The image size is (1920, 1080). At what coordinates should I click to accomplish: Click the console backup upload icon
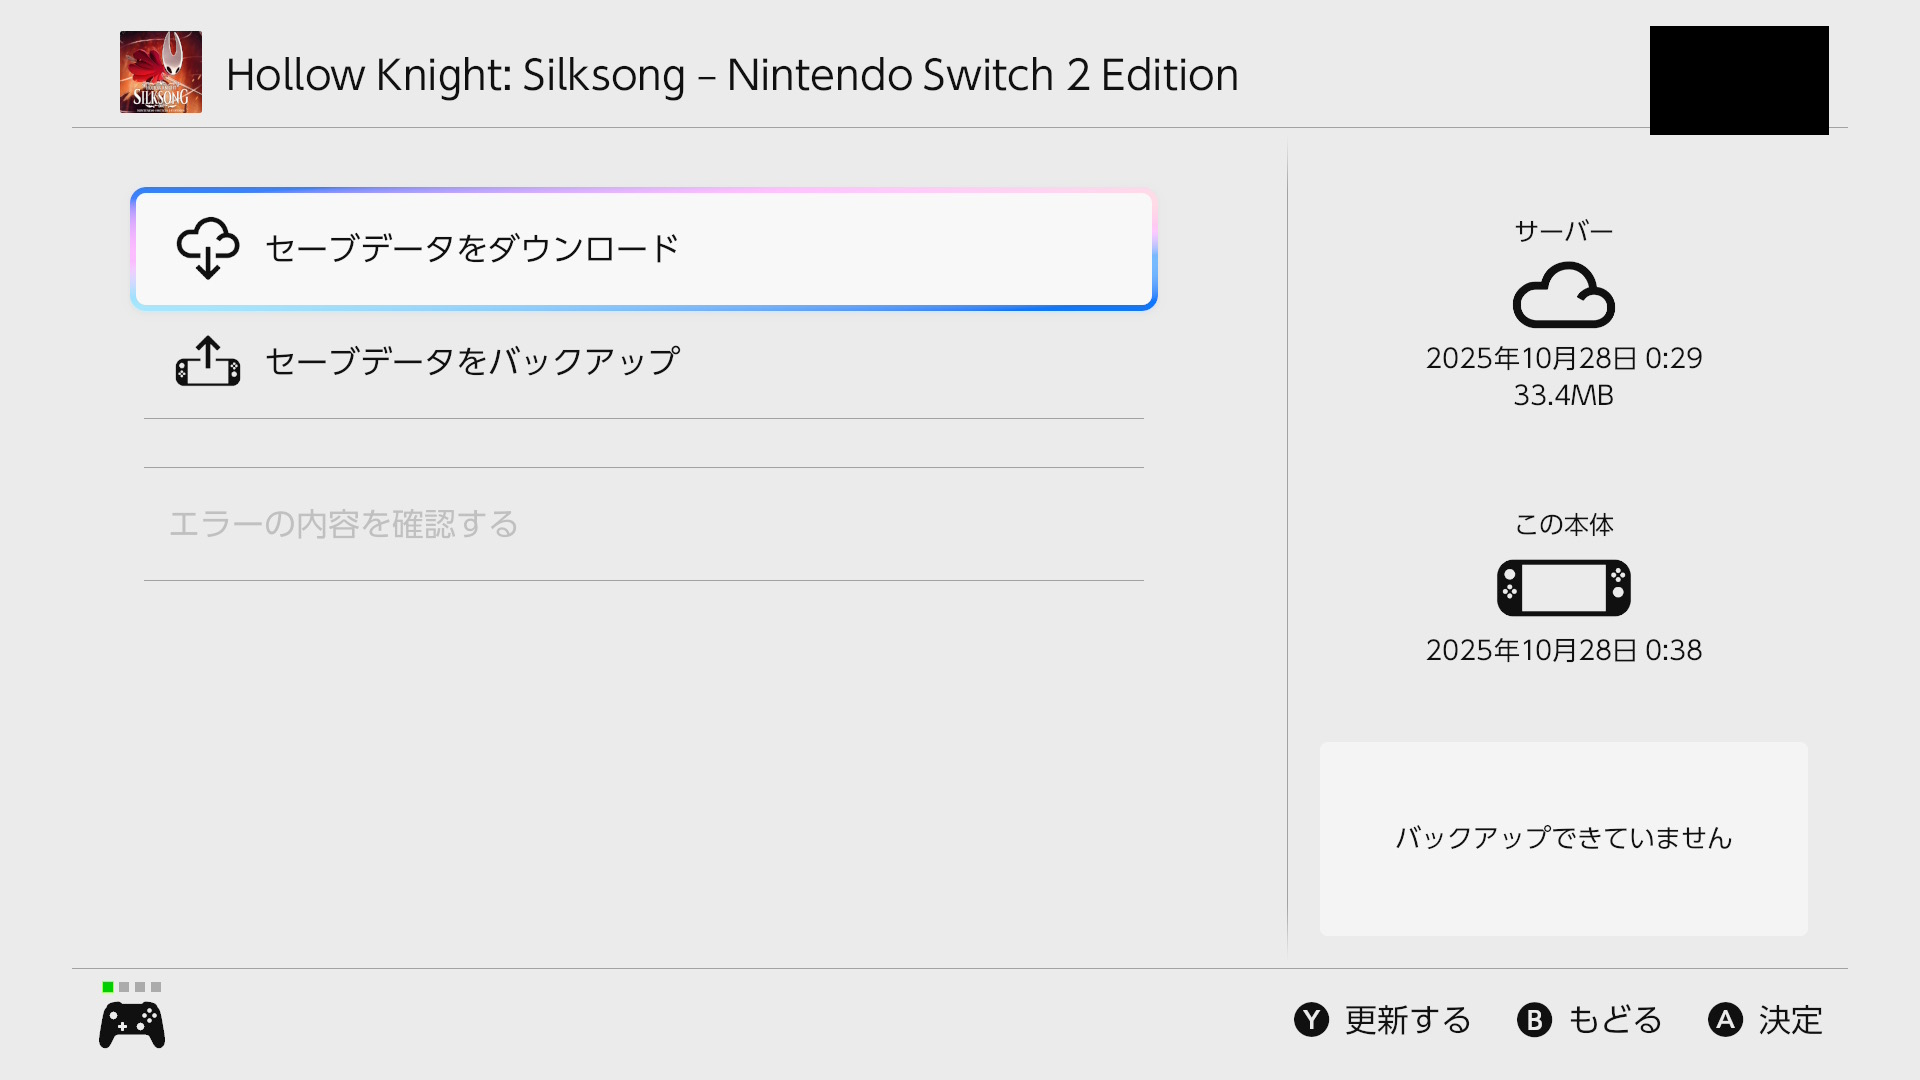(x=207, y=361)
